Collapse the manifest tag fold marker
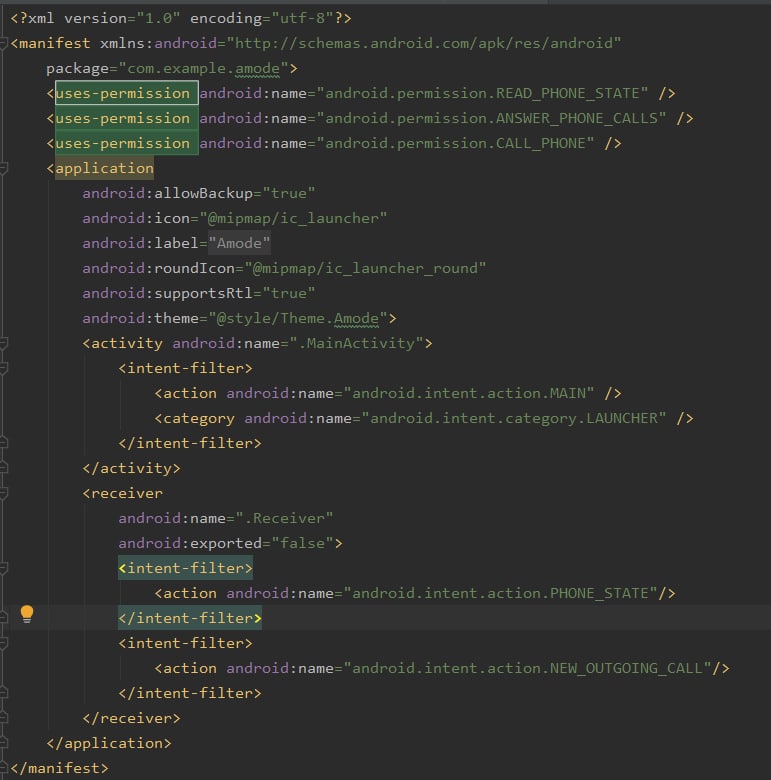This screenshot has height=780, width=771. [x=3, y=44]
